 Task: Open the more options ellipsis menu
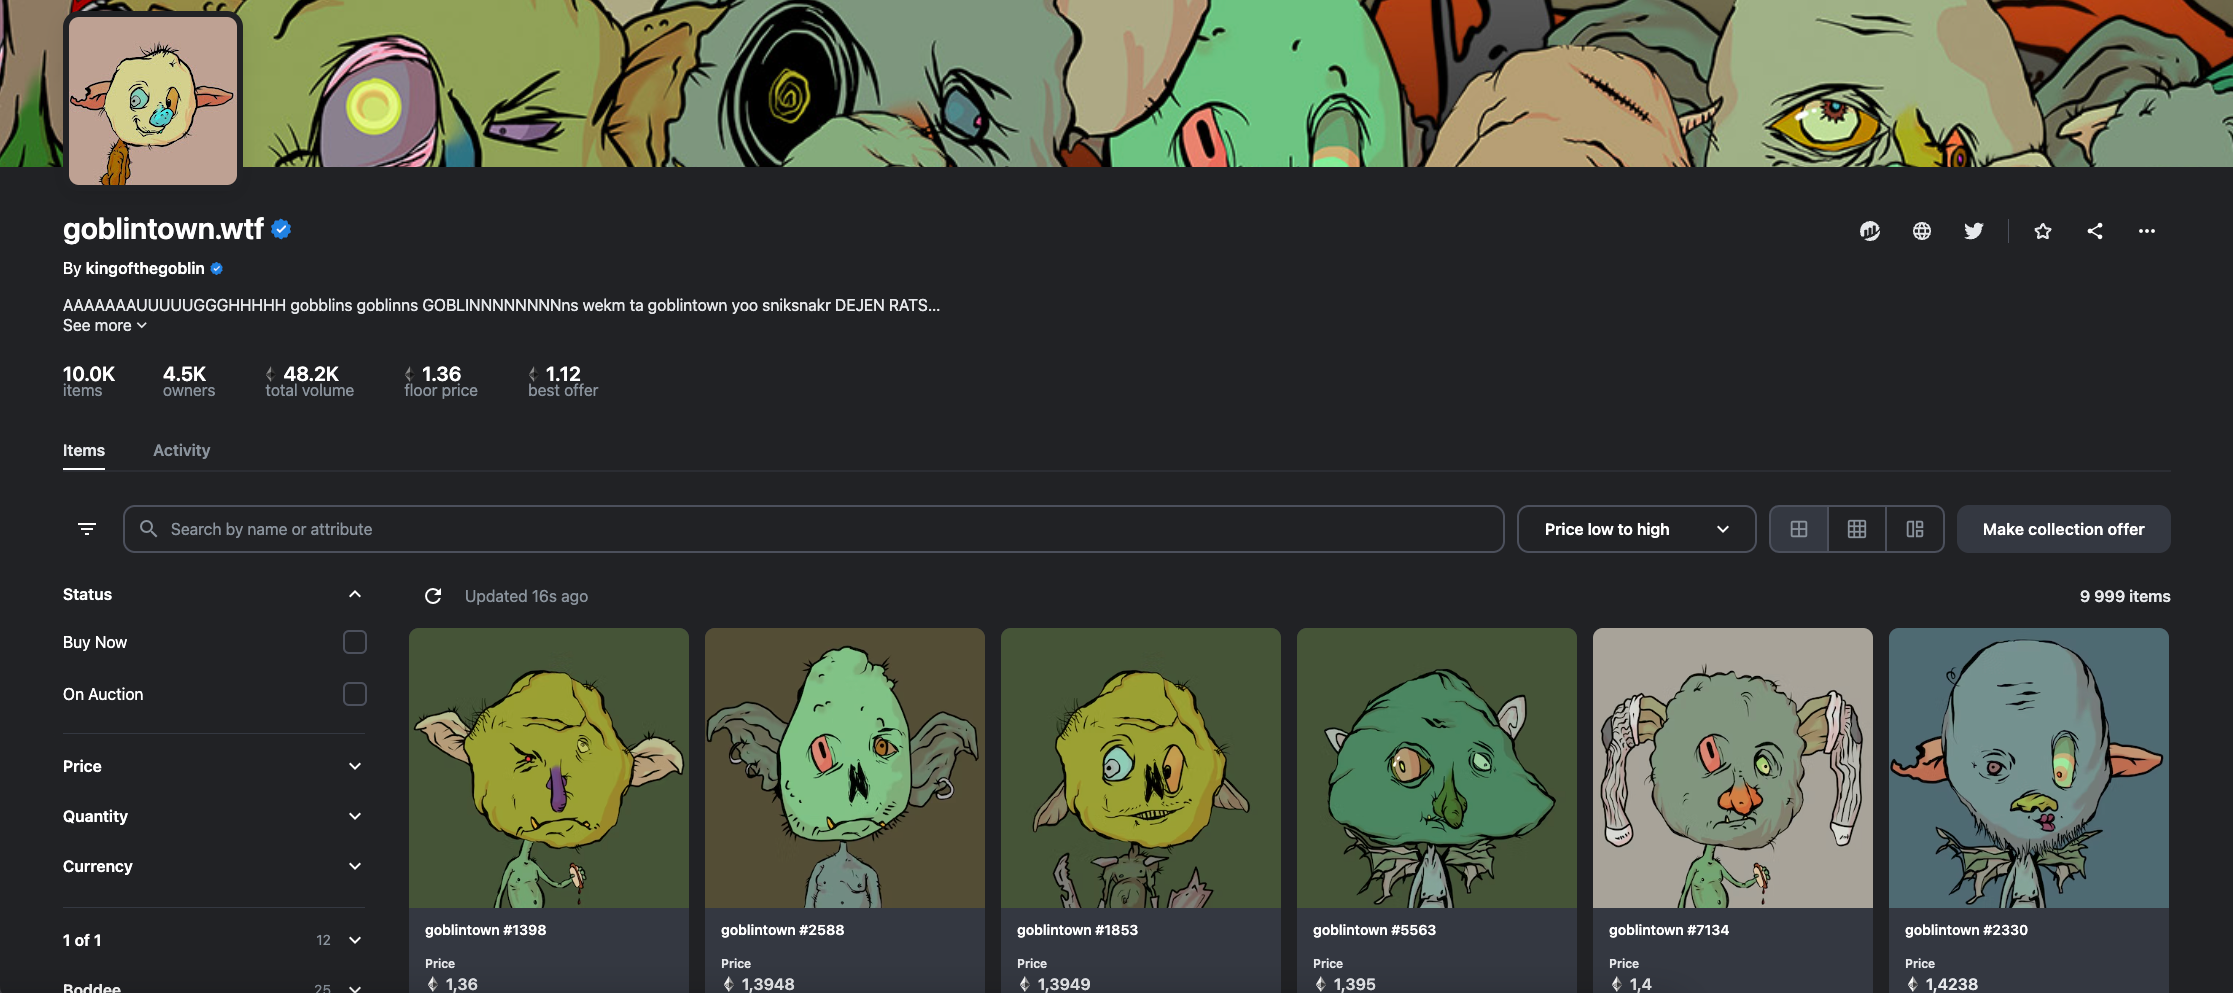click(x=2147, y=231)
